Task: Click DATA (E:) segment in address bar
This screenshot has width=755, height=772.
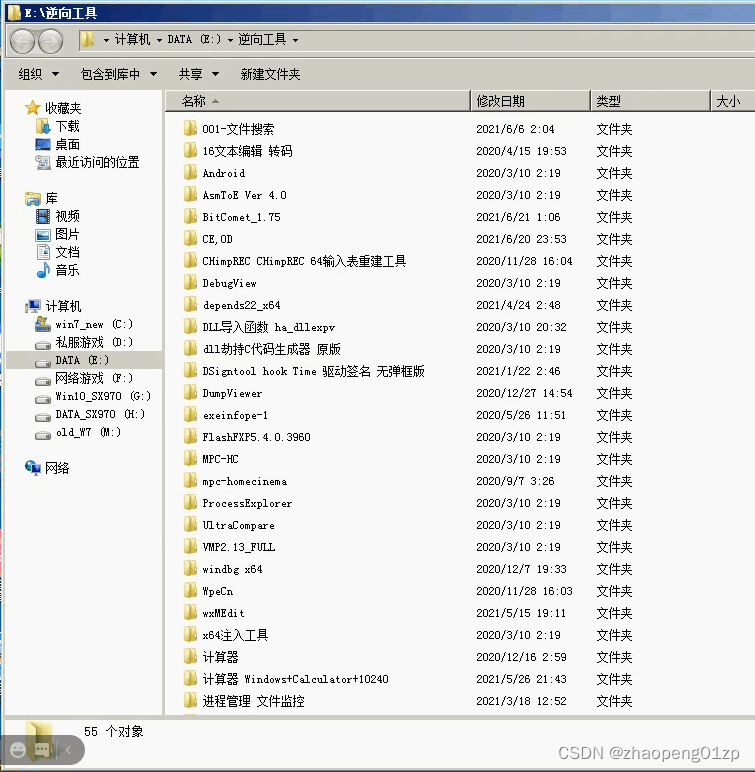Action: tap(194, 39)
